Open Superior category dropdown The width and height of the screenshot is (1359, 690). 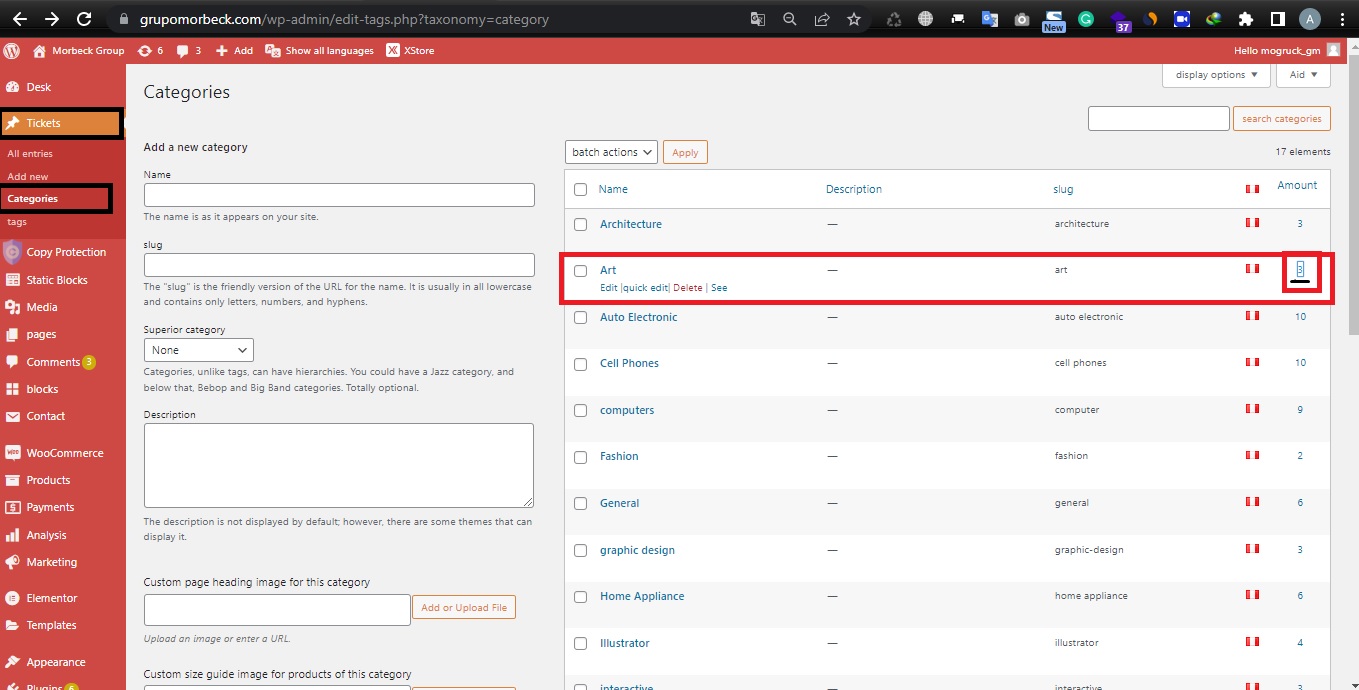pos(199,350)
